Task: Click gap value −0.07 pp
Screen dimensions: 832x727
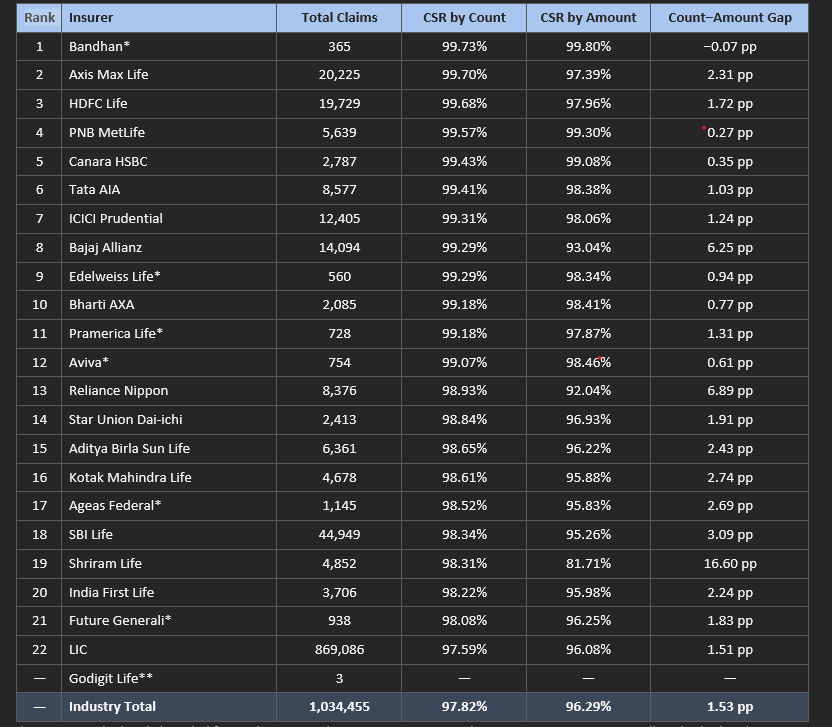Action: click(x=730, y=47)
